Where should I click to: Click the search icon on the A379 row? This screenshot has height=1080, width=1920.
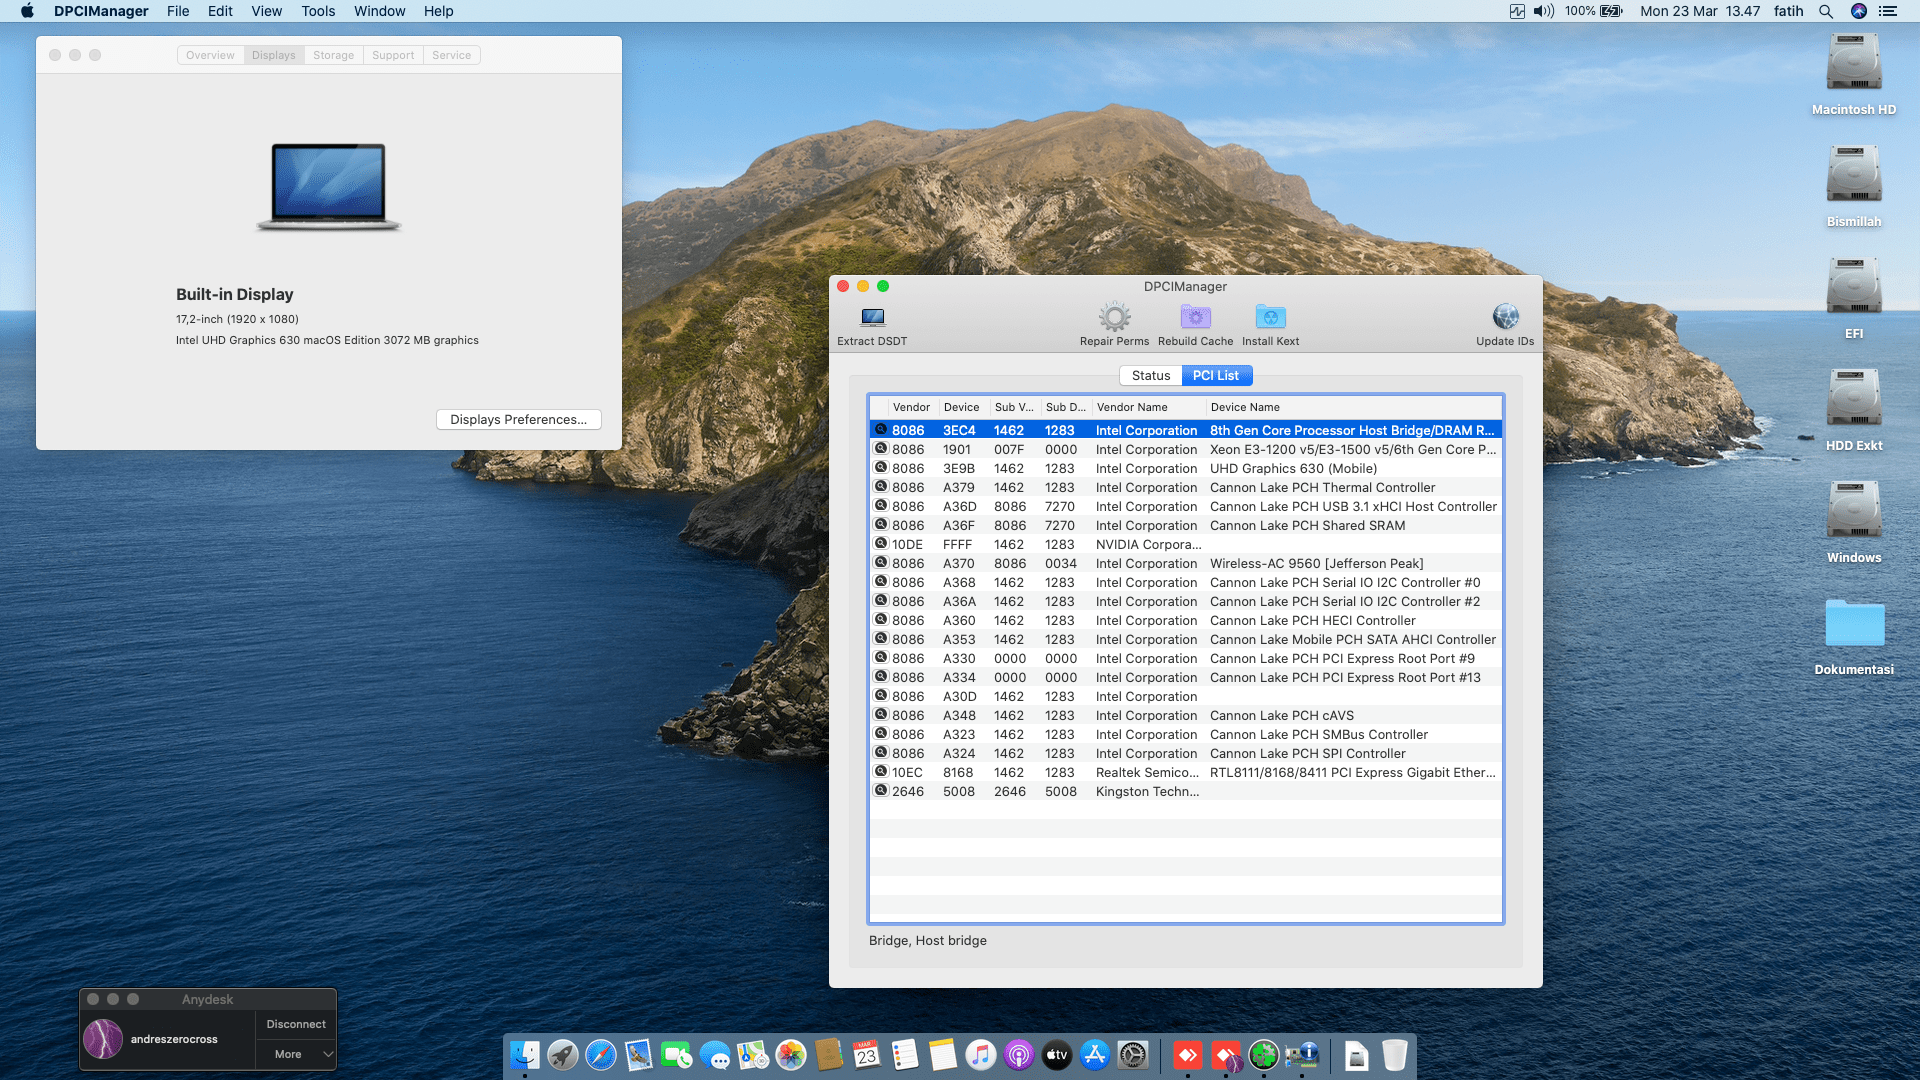[x=881, y=487]
